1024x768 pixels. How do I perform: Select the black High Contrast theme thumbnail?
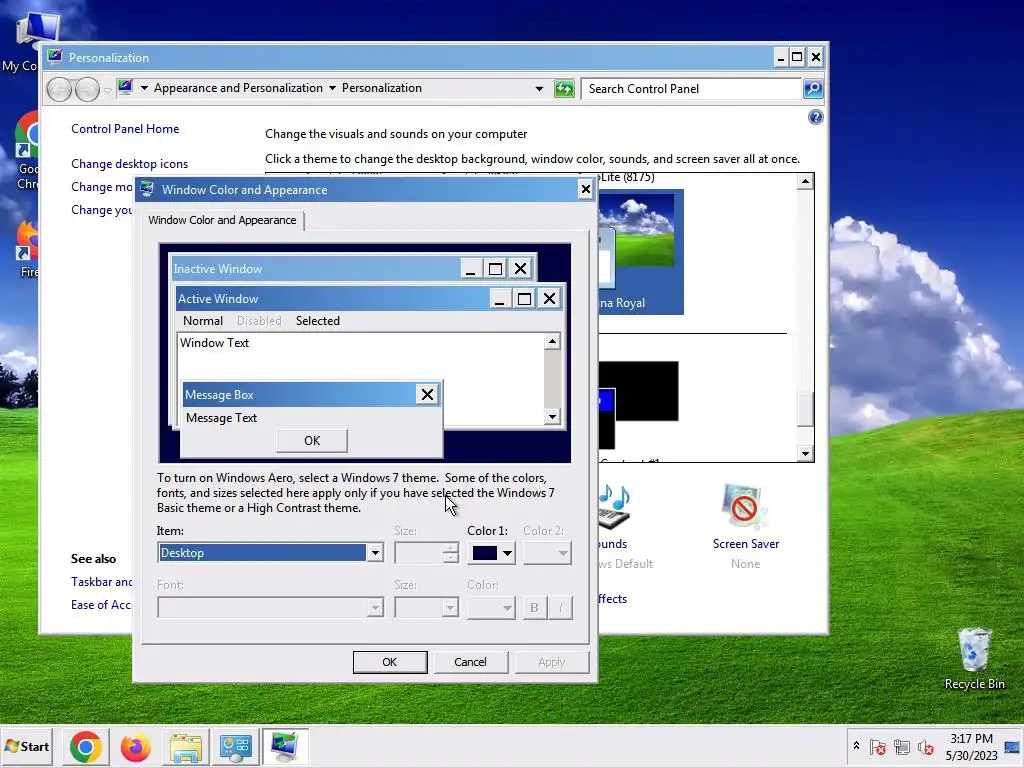[x=639, y=405]
